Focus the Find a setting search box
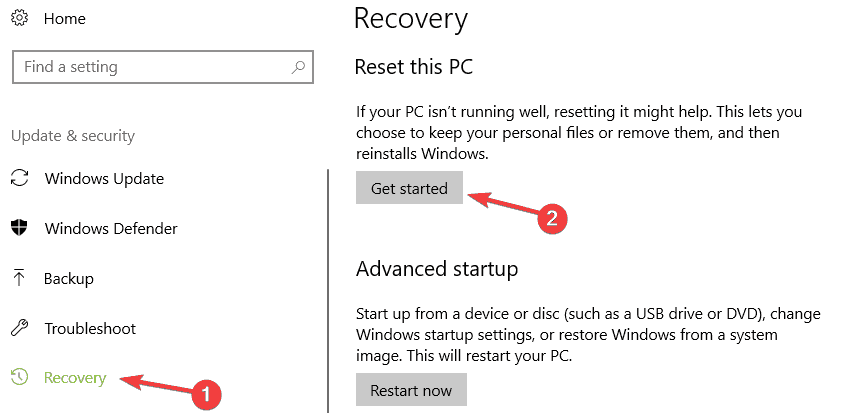The image size is (864, 413). point(163,67)
